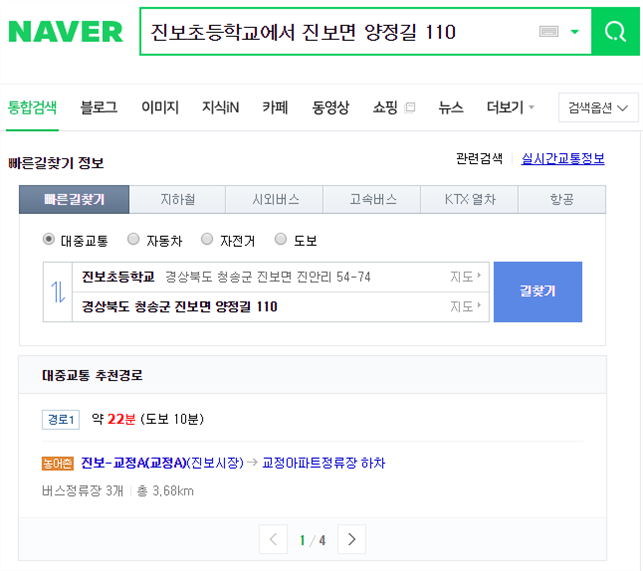Click the 버스정류장 3개 text
The width and height of the screenshot is (643, 571).
click(x=82, y=491)
